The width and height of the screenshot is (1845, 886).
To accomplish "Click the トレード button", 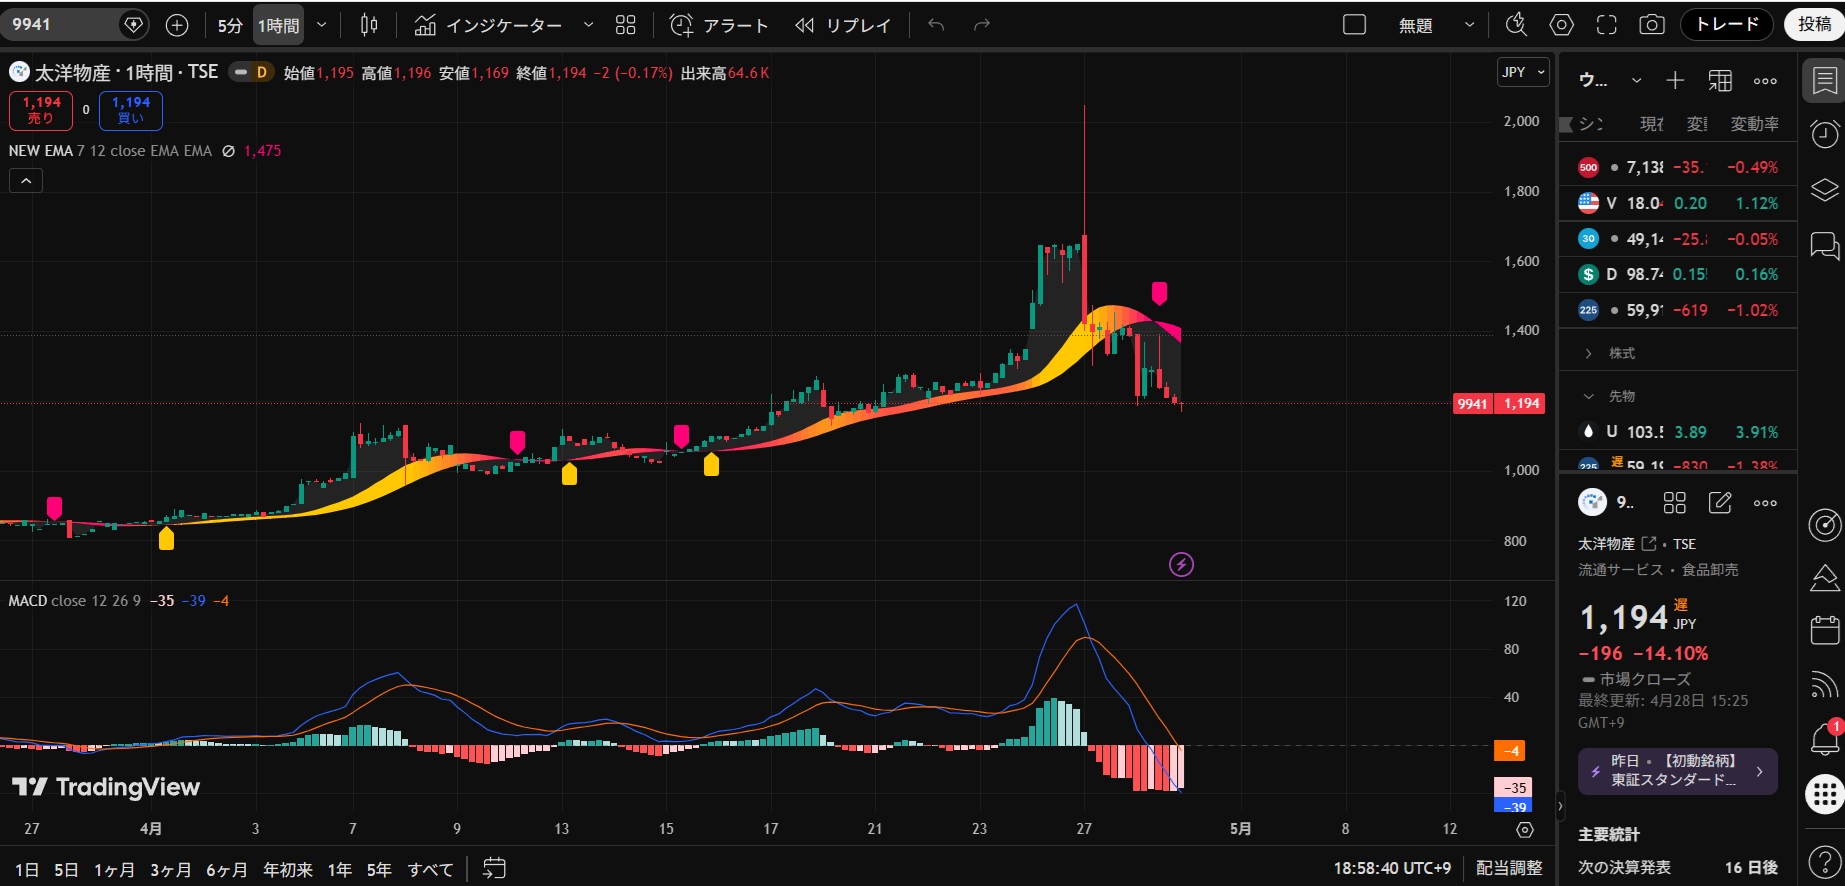I will (x=1727, y=24).
